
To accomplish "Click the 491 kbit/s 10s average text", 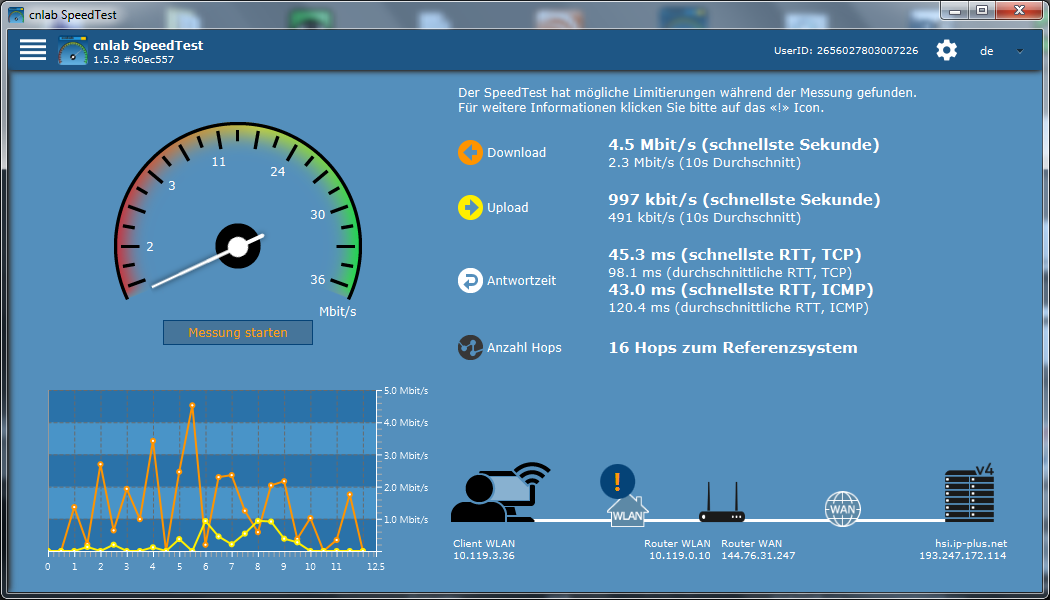I will tap(704, 218).
